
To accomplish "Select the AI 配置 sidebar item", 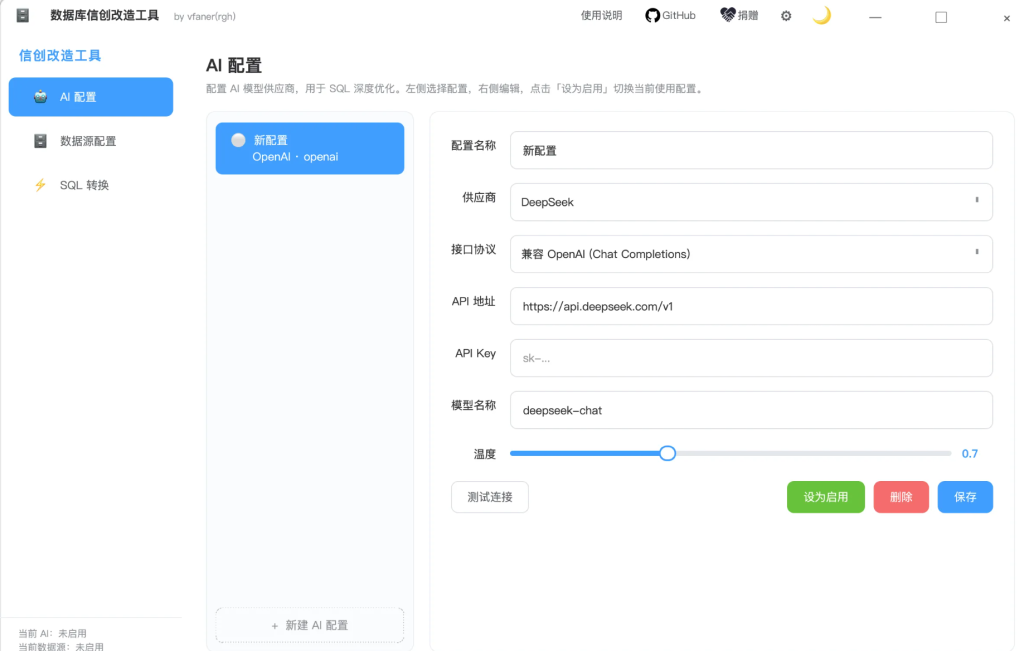I will 91,97.
